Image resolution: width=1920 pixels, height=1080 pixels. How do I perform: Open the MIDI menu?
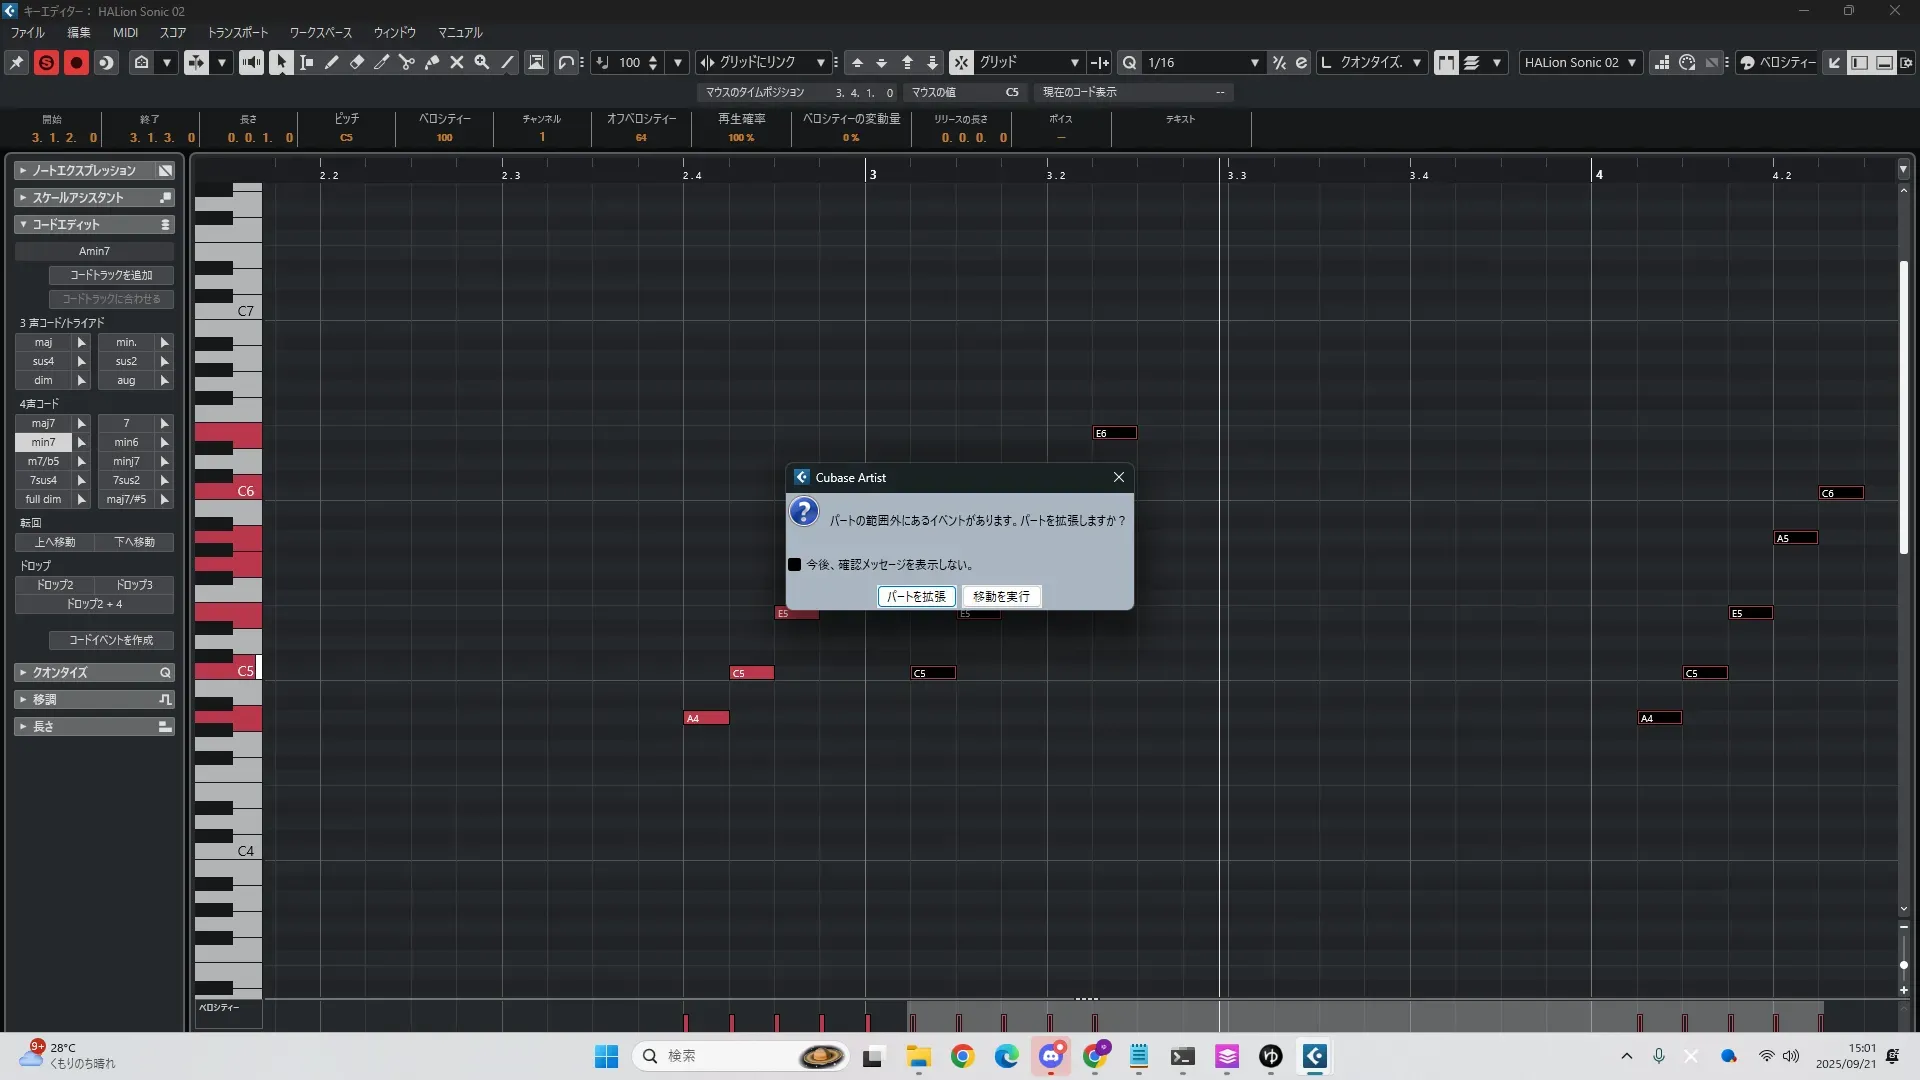coord(125,33)
